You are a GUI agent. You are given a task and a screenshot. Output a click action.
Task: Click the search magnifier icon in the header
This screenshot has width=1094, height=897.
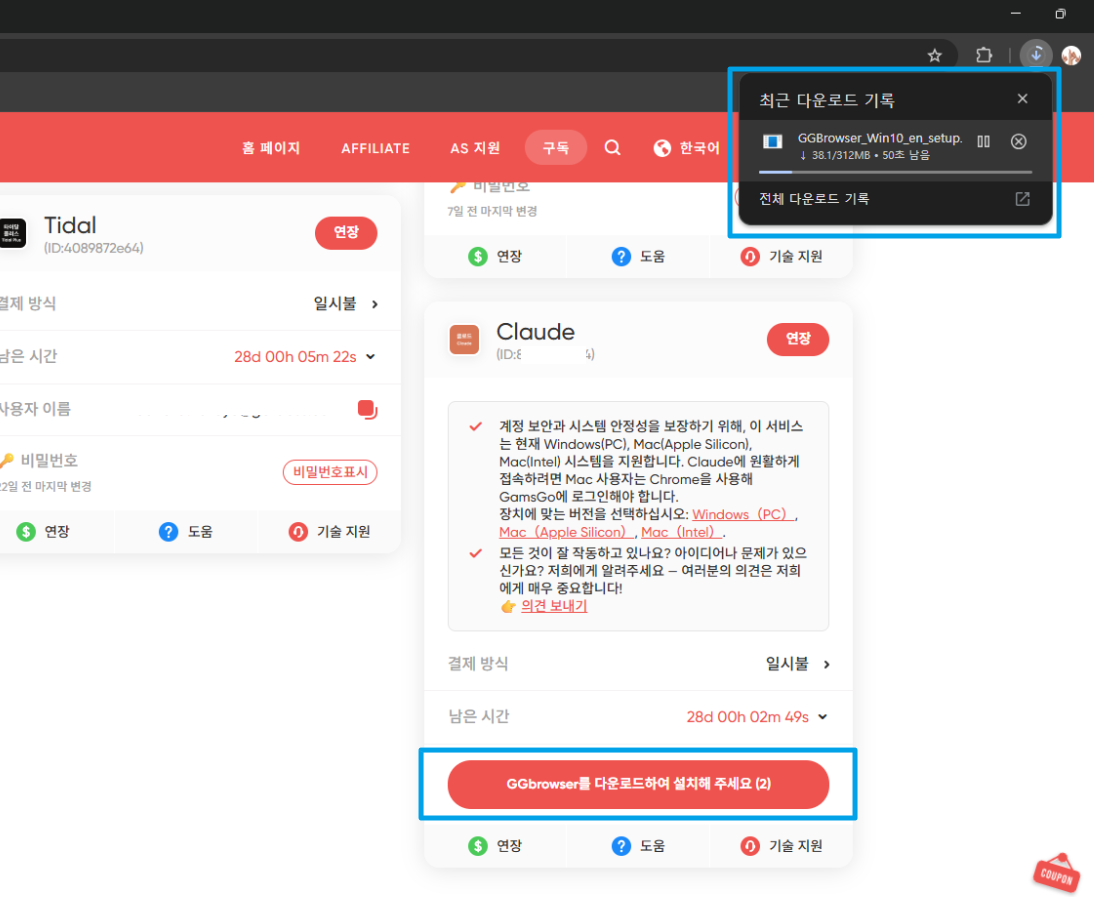612,147
